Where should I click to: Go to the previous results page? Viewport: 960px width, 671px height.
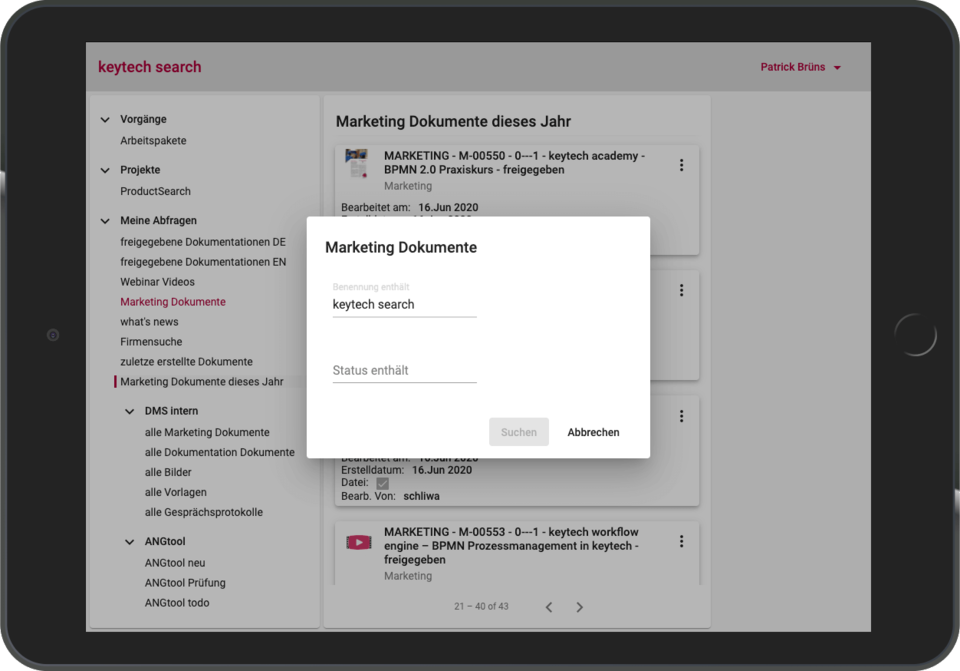548,607
